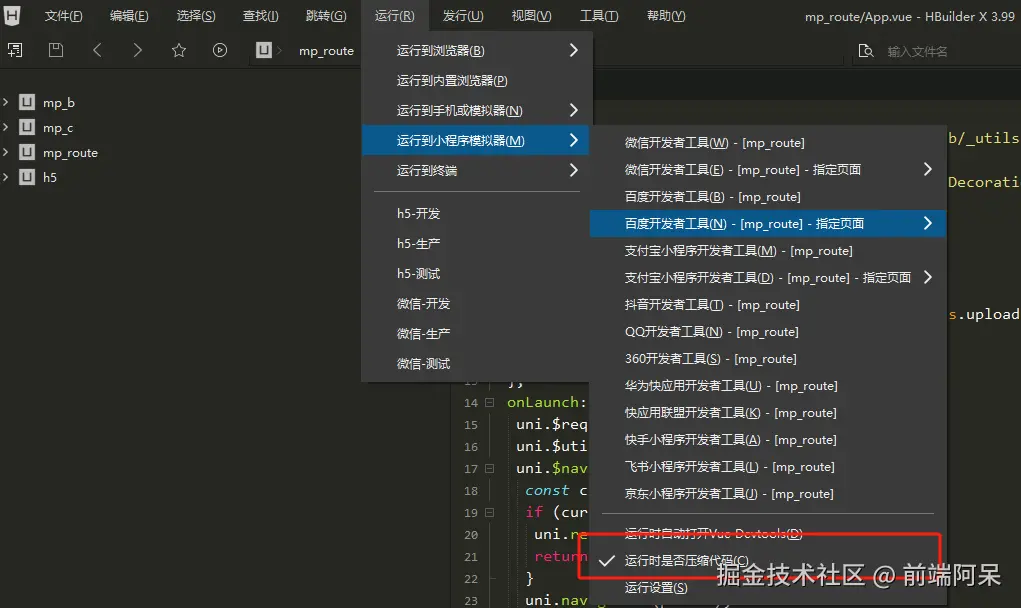1021x608 pixels.
Task: Expand the h5 project tree node
Action: click(x=5, y=177)
